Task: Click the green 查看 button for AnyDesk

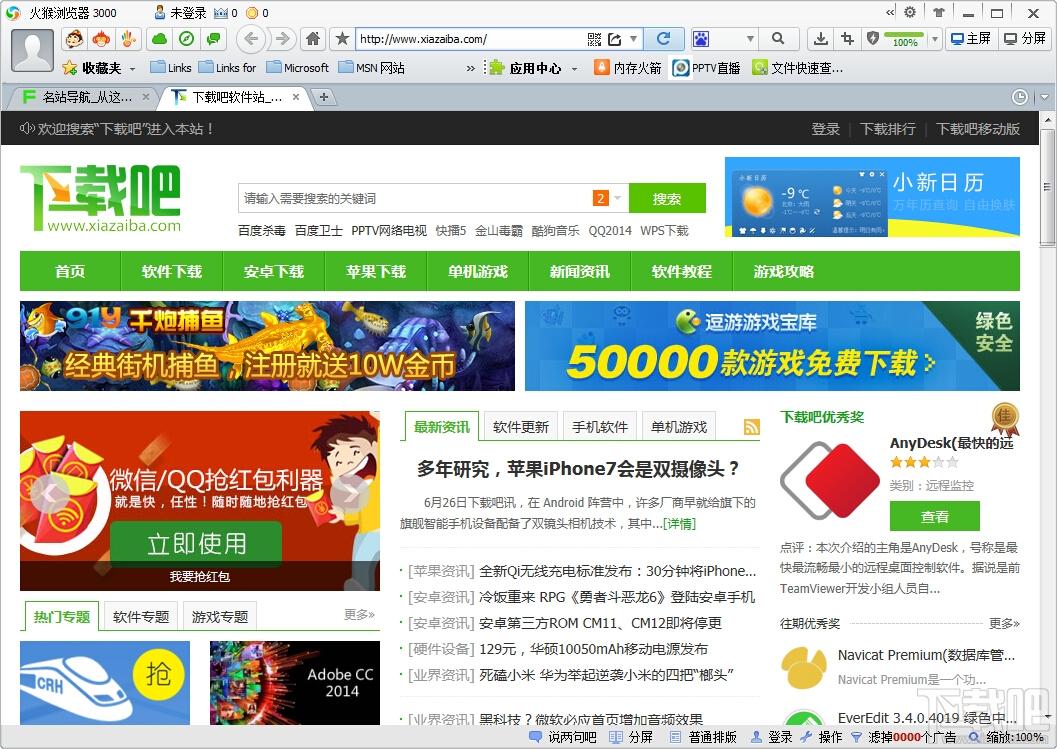Action: point(934,517)
